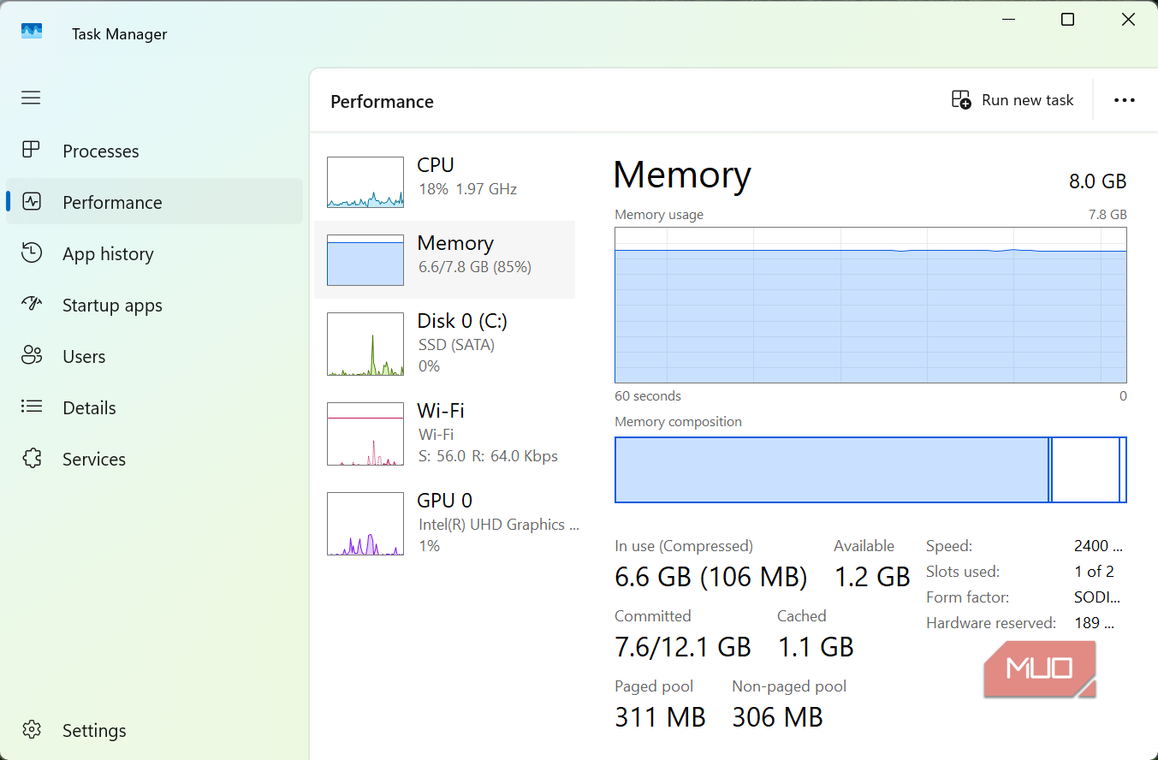Click the Startup apps gauge icon

pyautogui.click(x=31, y=304)
